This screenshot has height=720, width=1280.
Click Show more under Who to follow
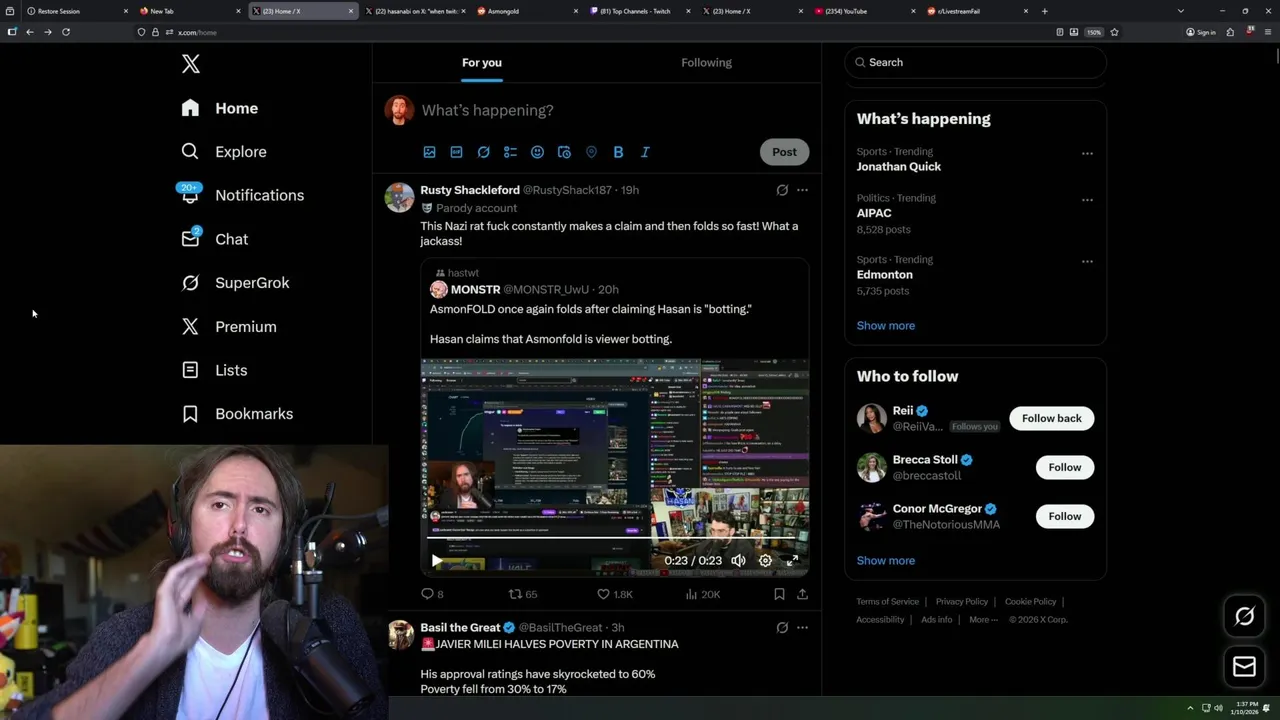click(x=886, y=561)
